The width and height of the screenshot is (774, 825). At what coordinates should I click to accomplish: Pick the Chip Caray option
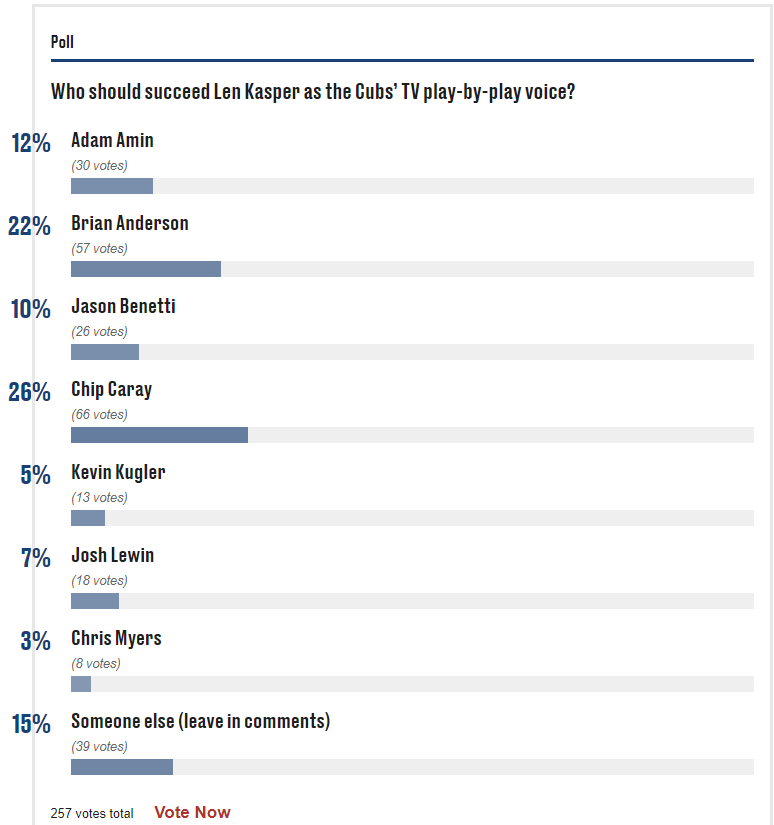112,390
